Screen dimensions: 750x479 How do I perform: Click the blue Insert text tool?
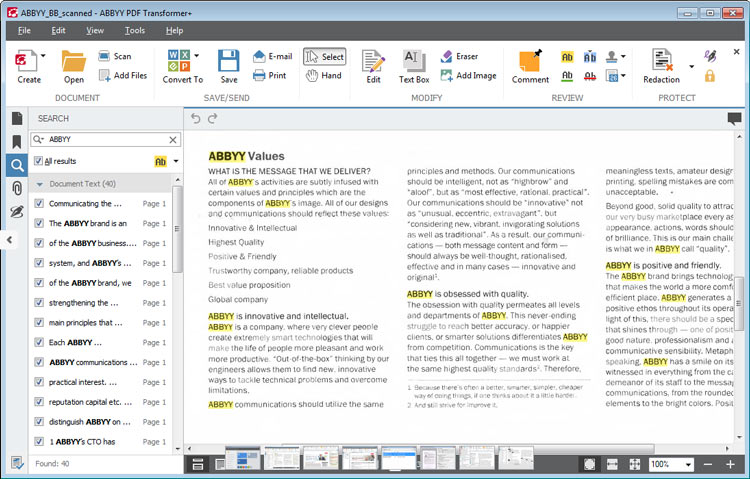(590, 57)
